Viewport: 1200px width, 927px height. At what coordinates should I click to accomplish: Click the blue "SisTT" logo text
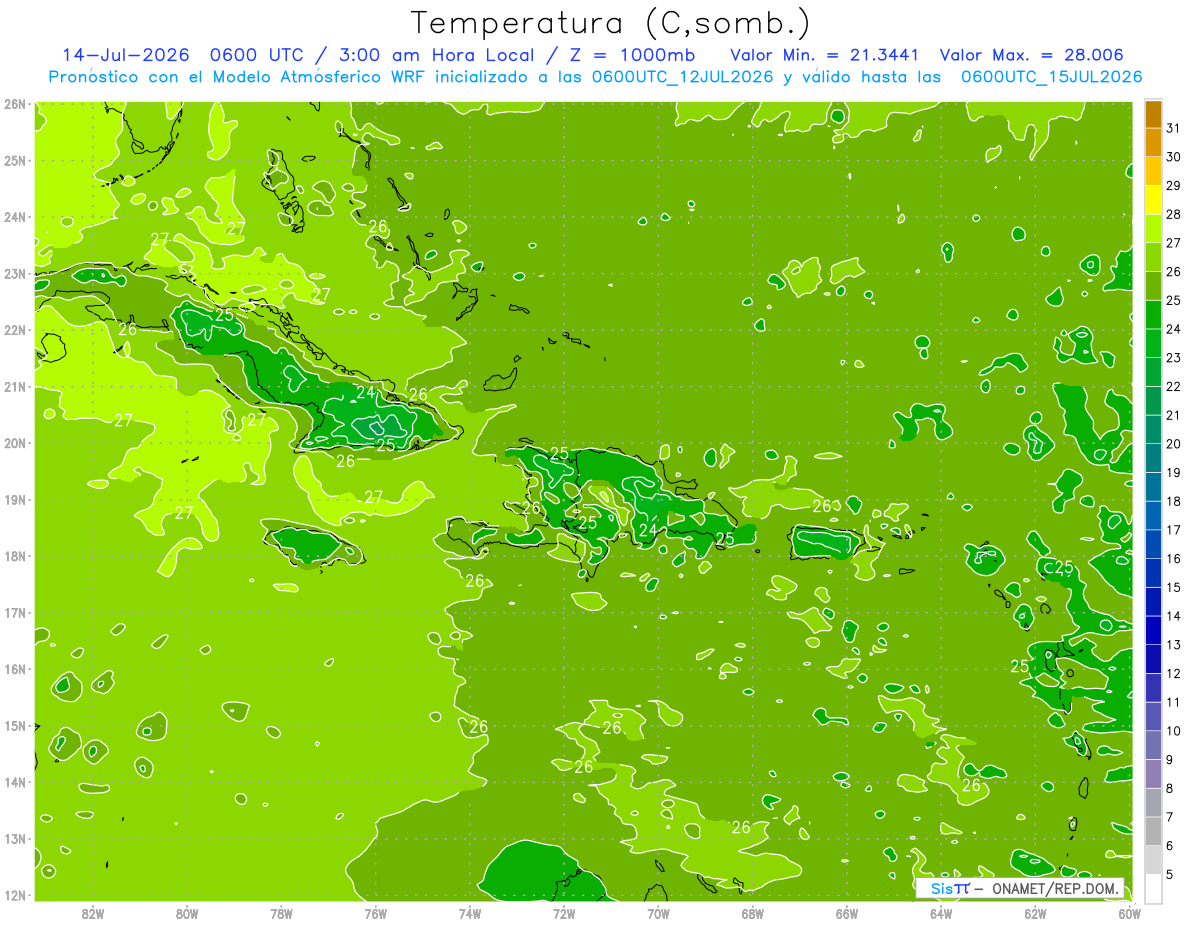[950, 889]
